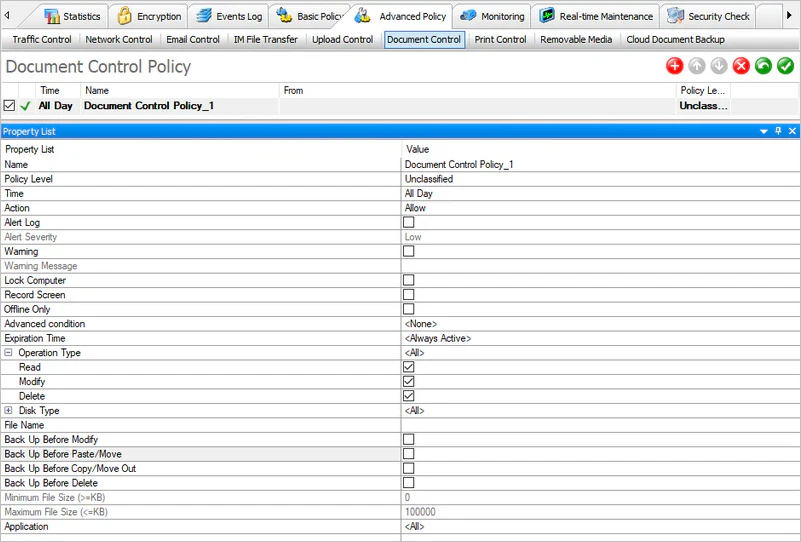Open Expiration Time <Always Active> value
Image resolution: width=801 pixels, height=542 pixels.
[x=600, y=338]
